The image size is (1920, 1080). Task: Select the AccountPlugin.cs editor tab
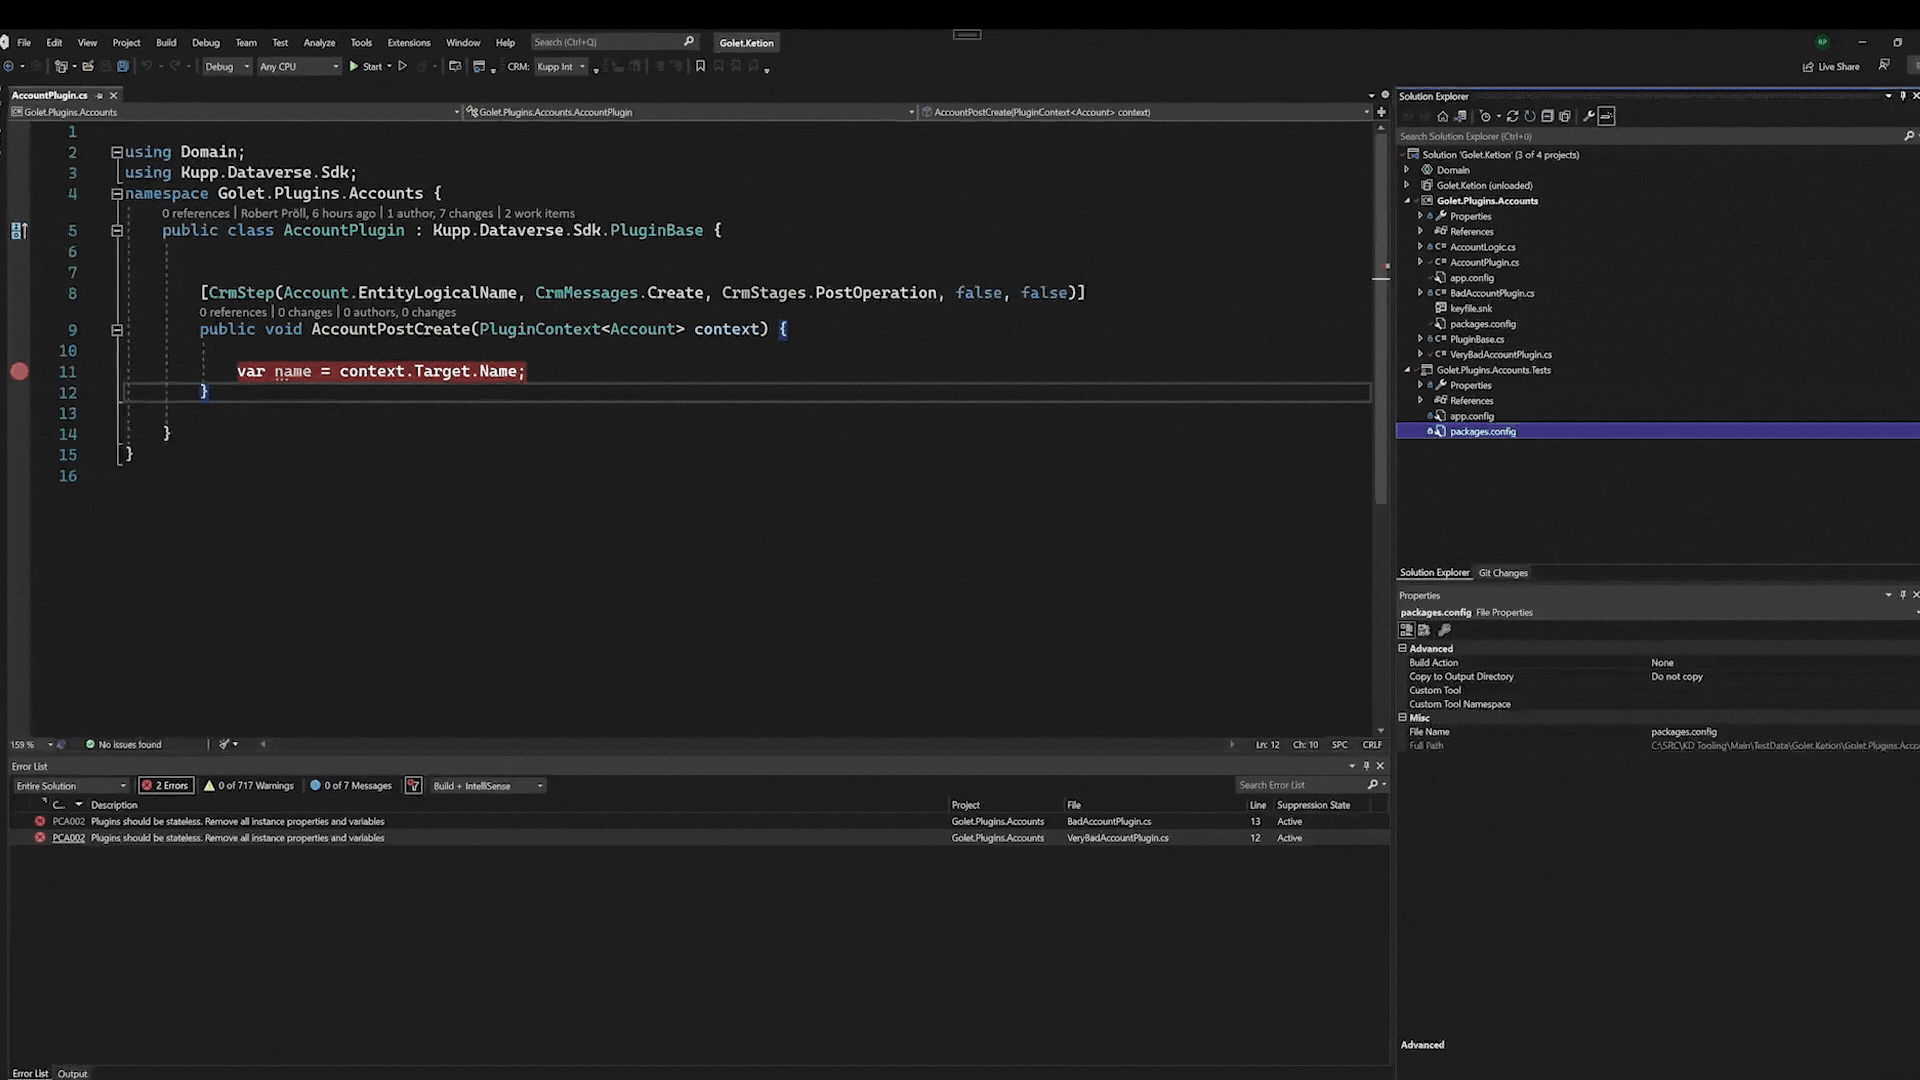[50, 95]
